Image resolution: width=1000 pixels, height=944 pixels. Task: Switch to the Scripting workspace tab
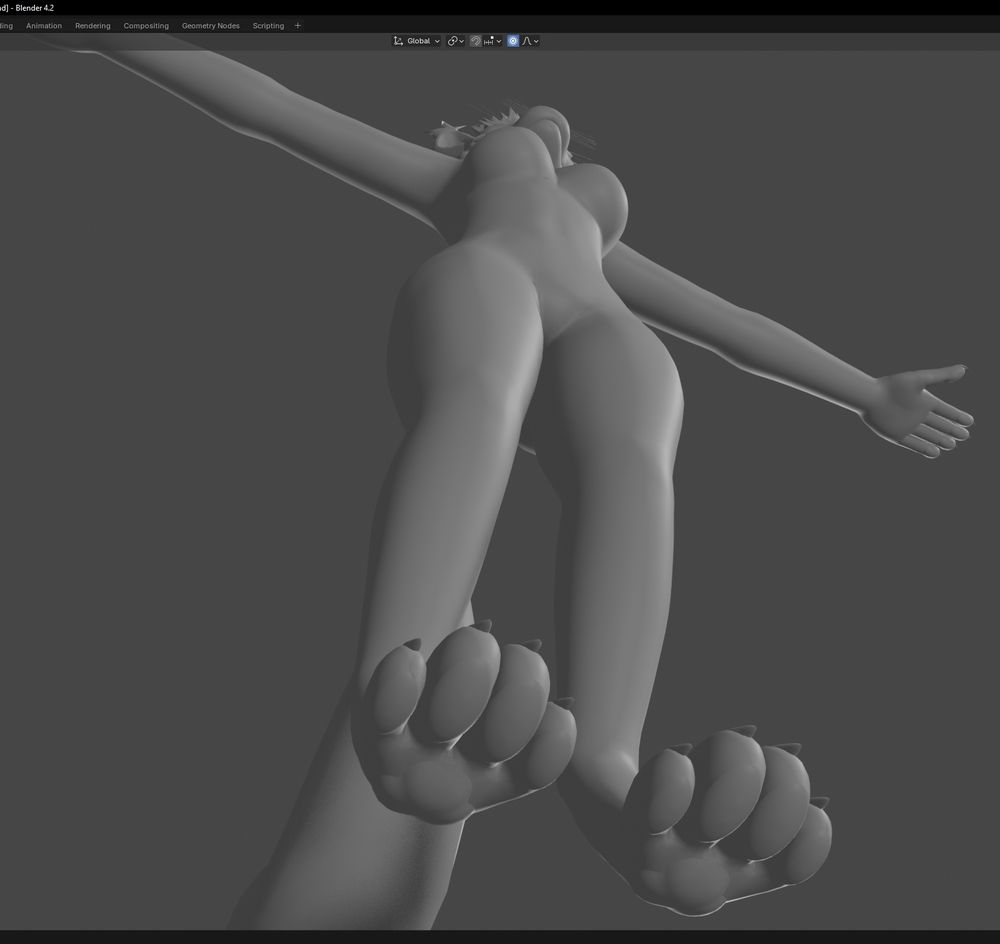268,26
